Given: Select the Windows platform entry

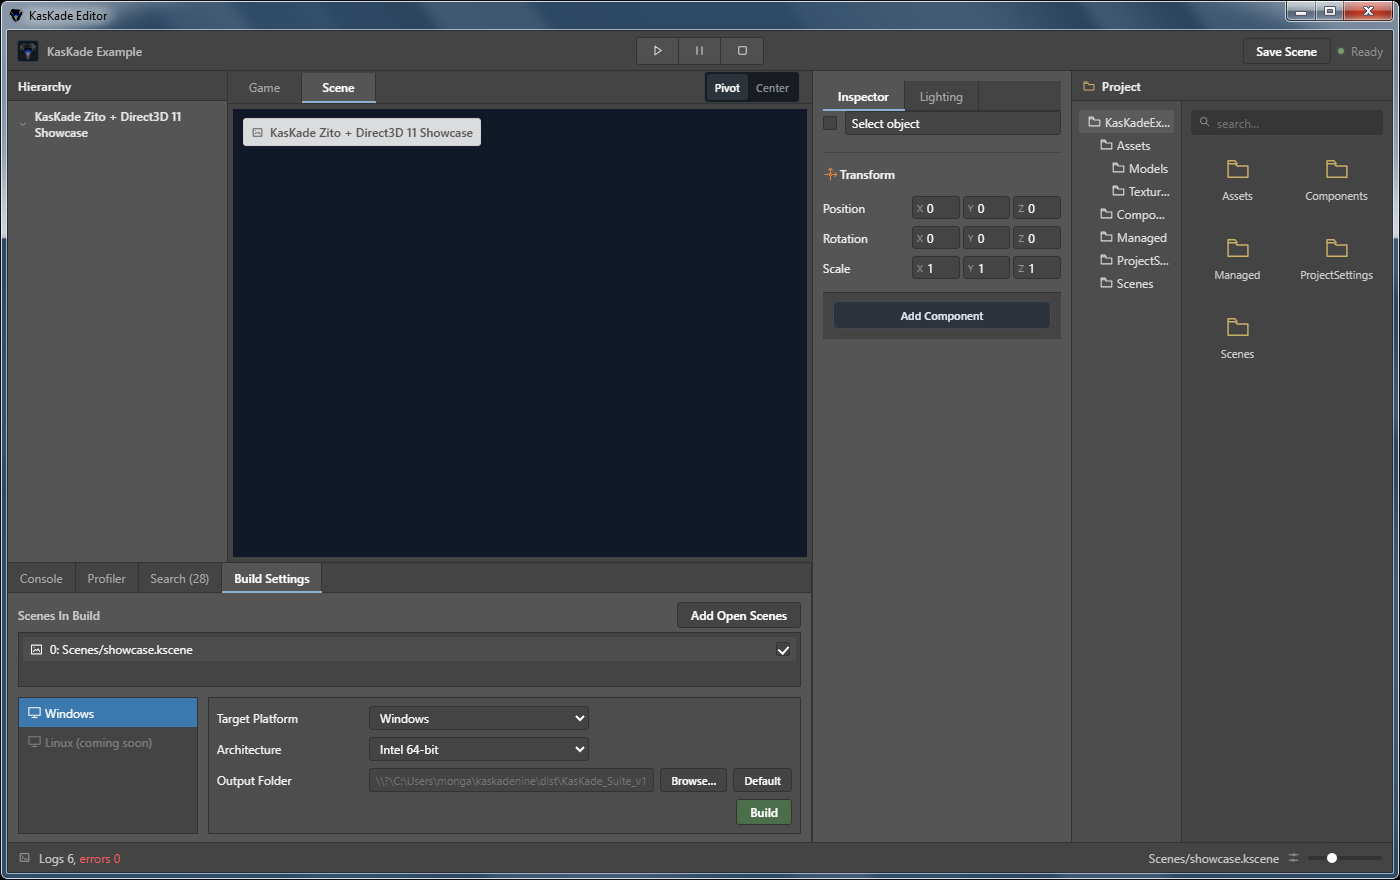Looking at the screenshot, I should pos(108,713).
